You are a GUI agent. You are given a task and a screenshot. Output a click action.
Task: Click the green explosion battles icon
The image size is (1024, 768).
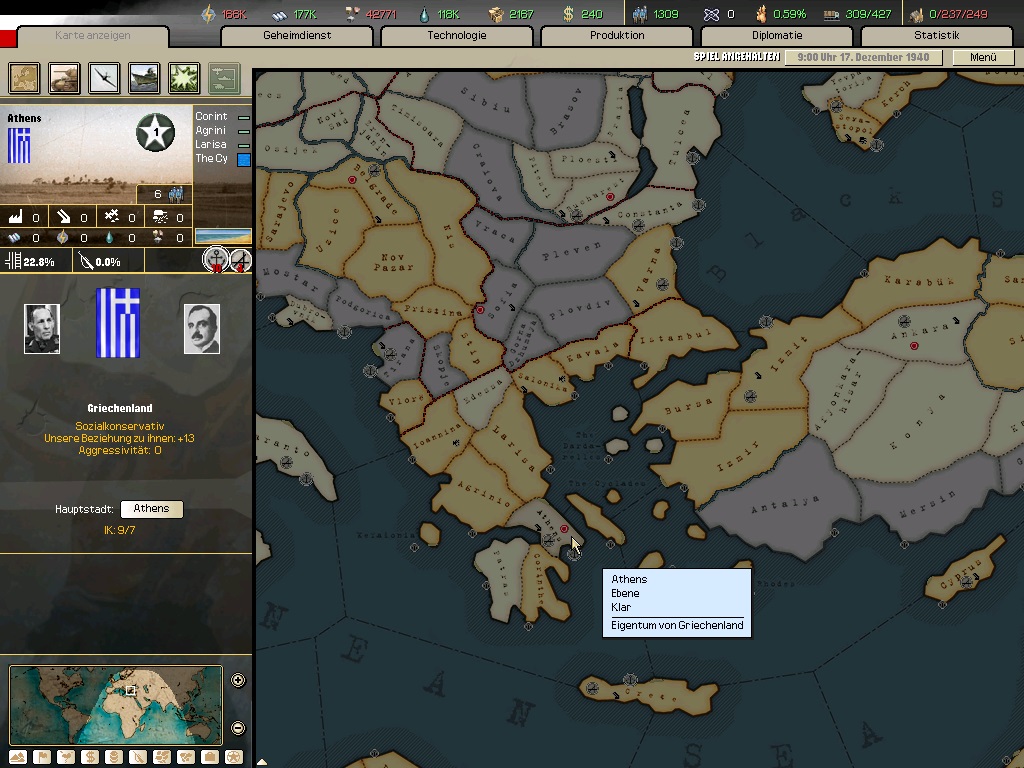tap(184, 77)
